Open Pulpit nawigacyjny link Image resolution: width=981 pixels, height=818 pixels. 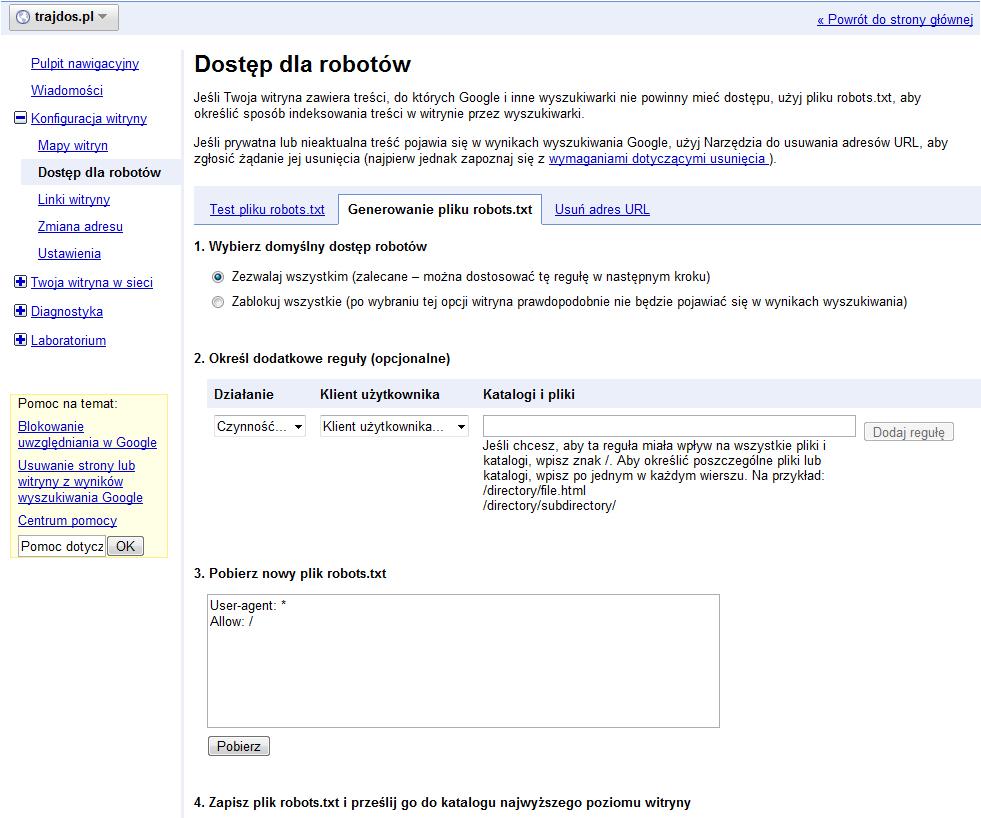click(84, 63)
